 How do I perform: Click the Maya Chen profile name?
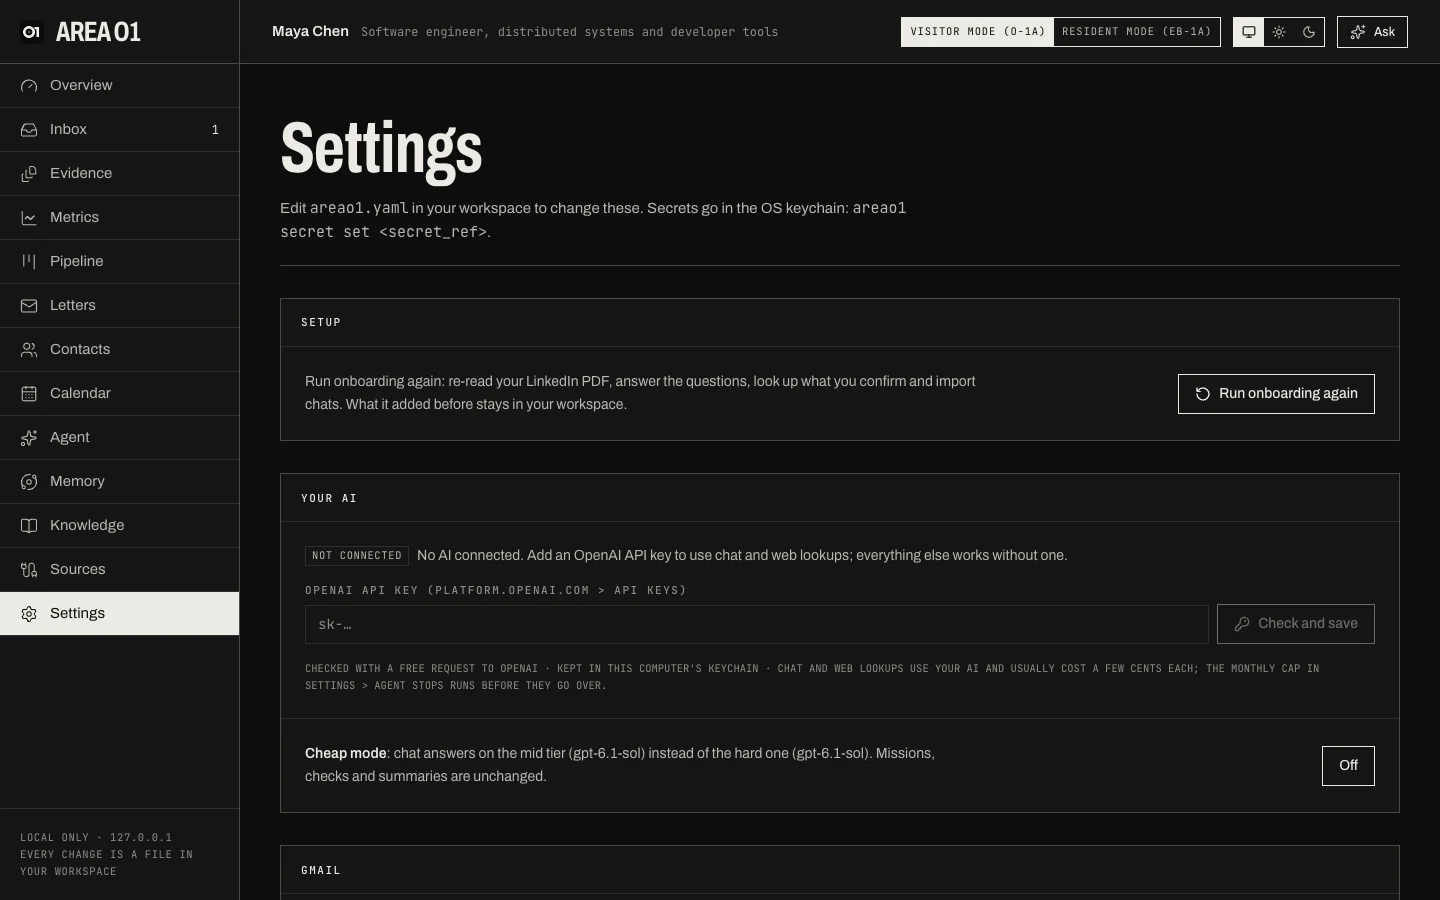[x=310, y=32]
